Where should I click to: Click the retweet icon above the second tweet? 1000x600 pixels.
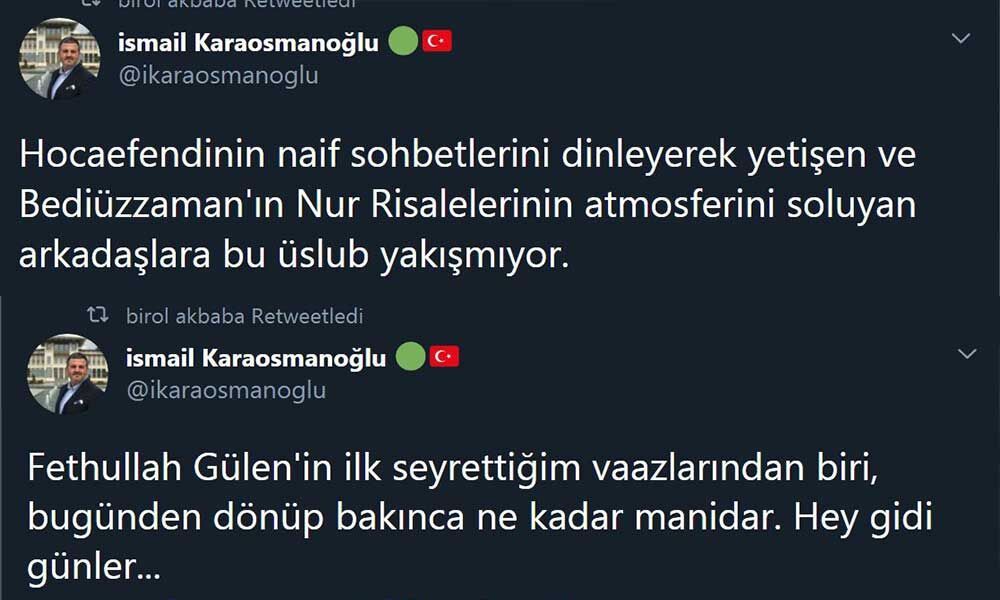tap(97, 316)
